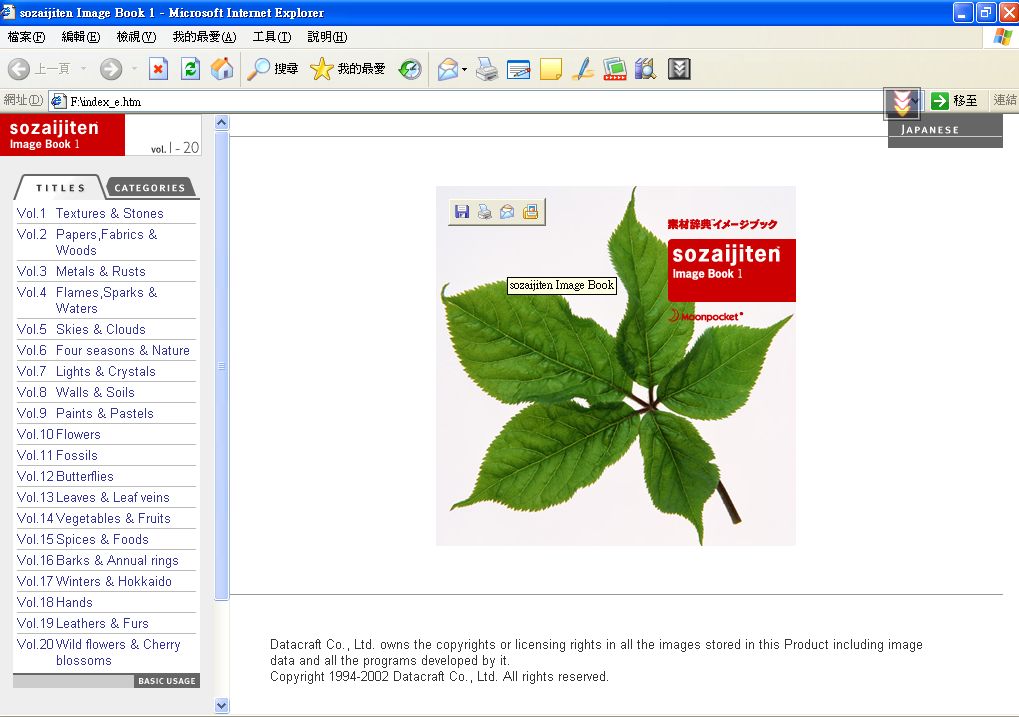Image resolution: width=1019 pixels, height=717 pixels.
Task: Click the print icon on image toolbar
Action: [485, 212]
